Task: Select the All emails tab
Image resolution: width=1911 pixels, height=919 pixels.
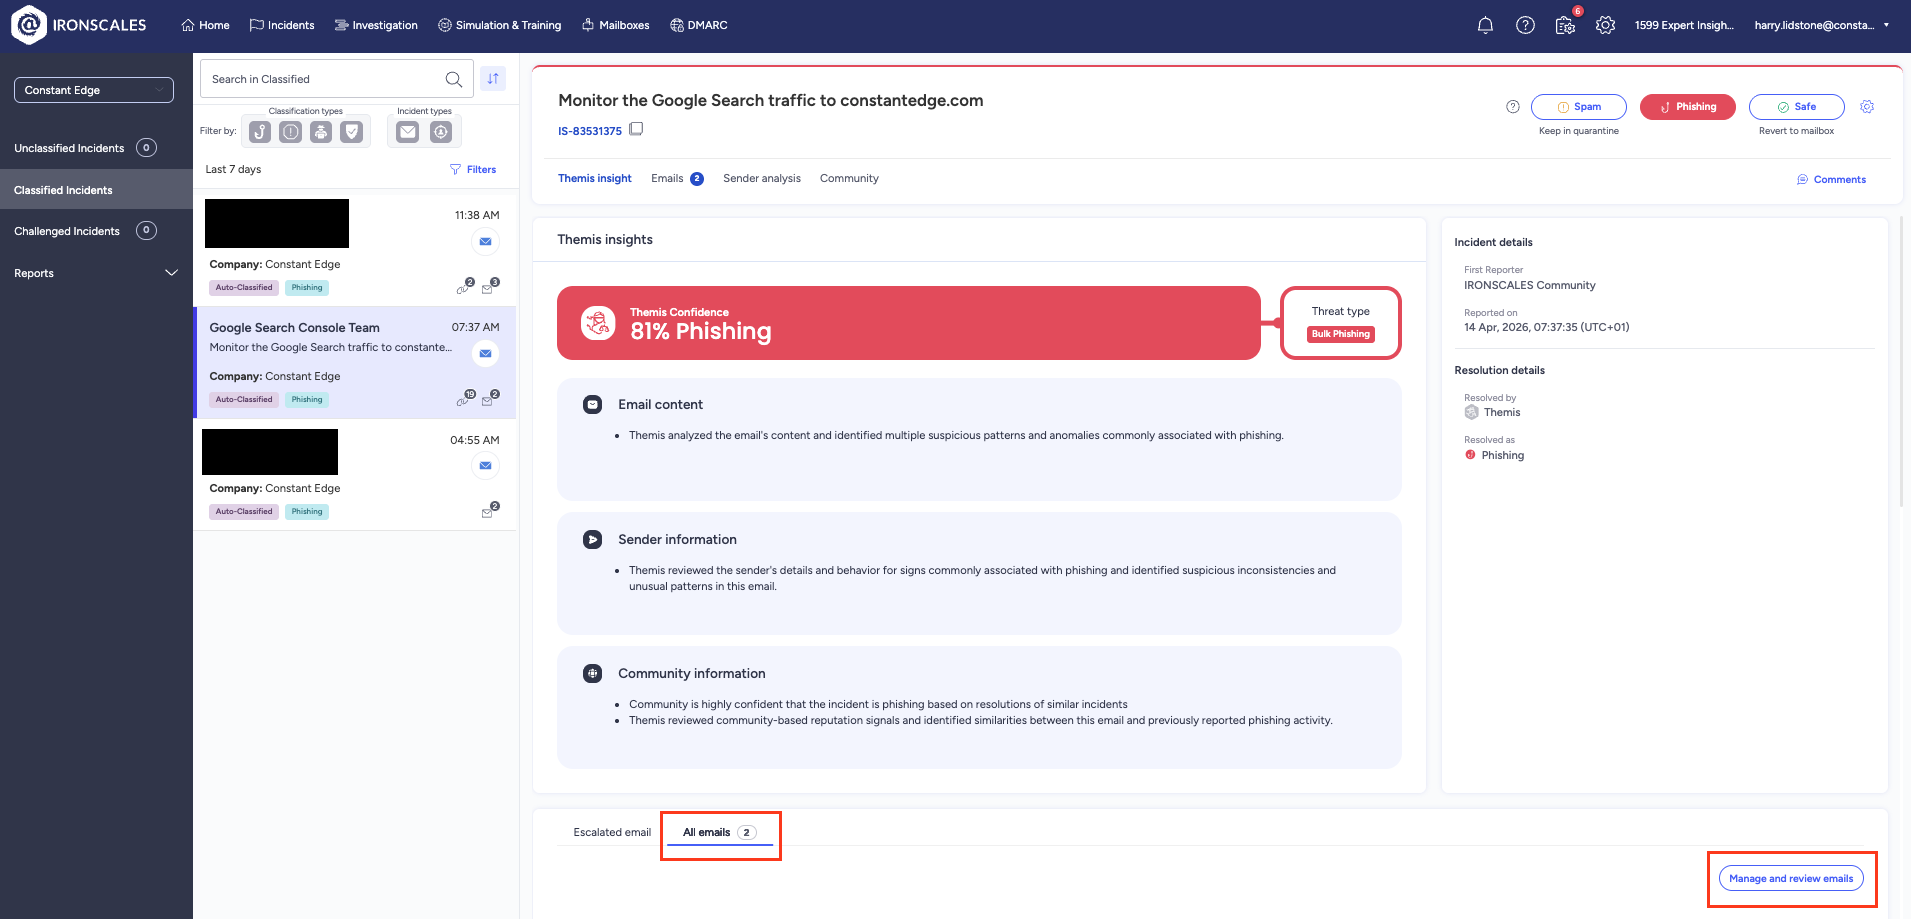Action: tap(720, 832)
